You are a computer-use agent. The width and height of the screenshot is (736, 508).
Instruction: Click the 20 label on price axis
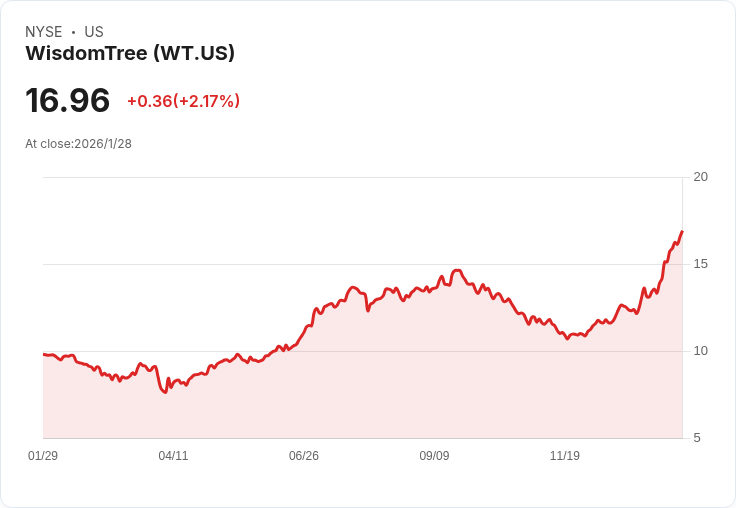701,177
